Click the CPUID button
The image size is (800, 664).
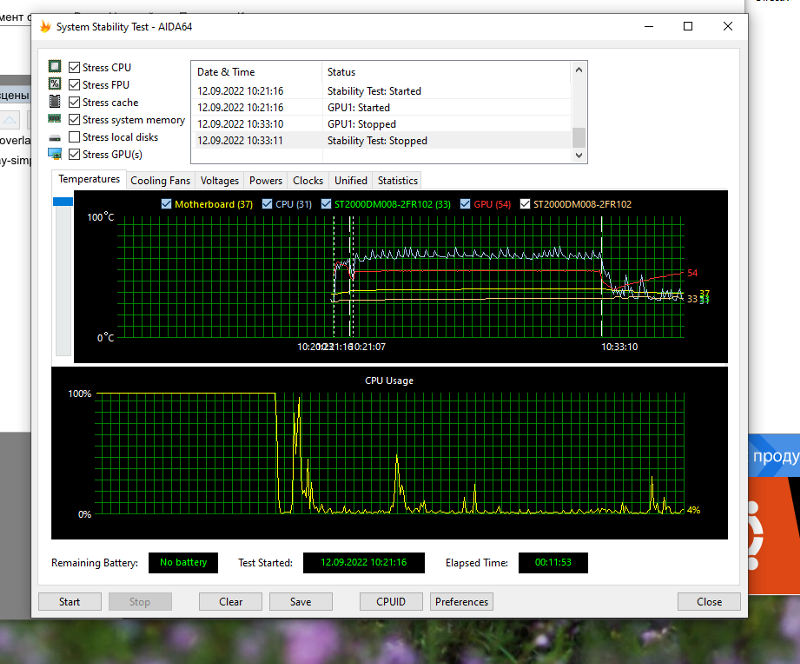[391, 602]
